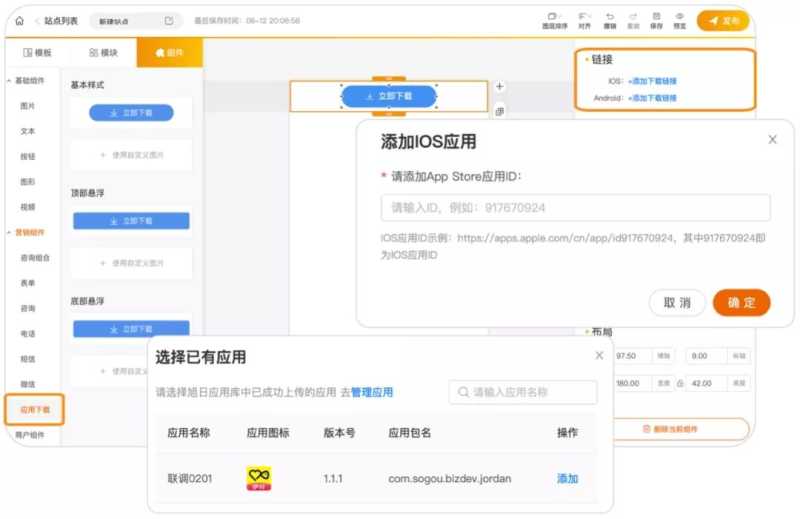Image resolution: width=800 pixels, height=519 pixels.
Task: Click the layout field showing 42.00
Action: click(x=707, y=383)
